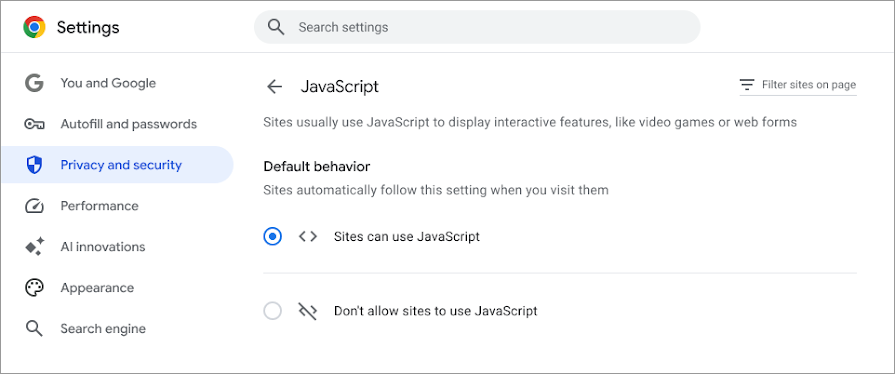Screen dimensions: 895x374
Task: Click the crossed-out code brackets icon
Action: click(x=308, y=311)
